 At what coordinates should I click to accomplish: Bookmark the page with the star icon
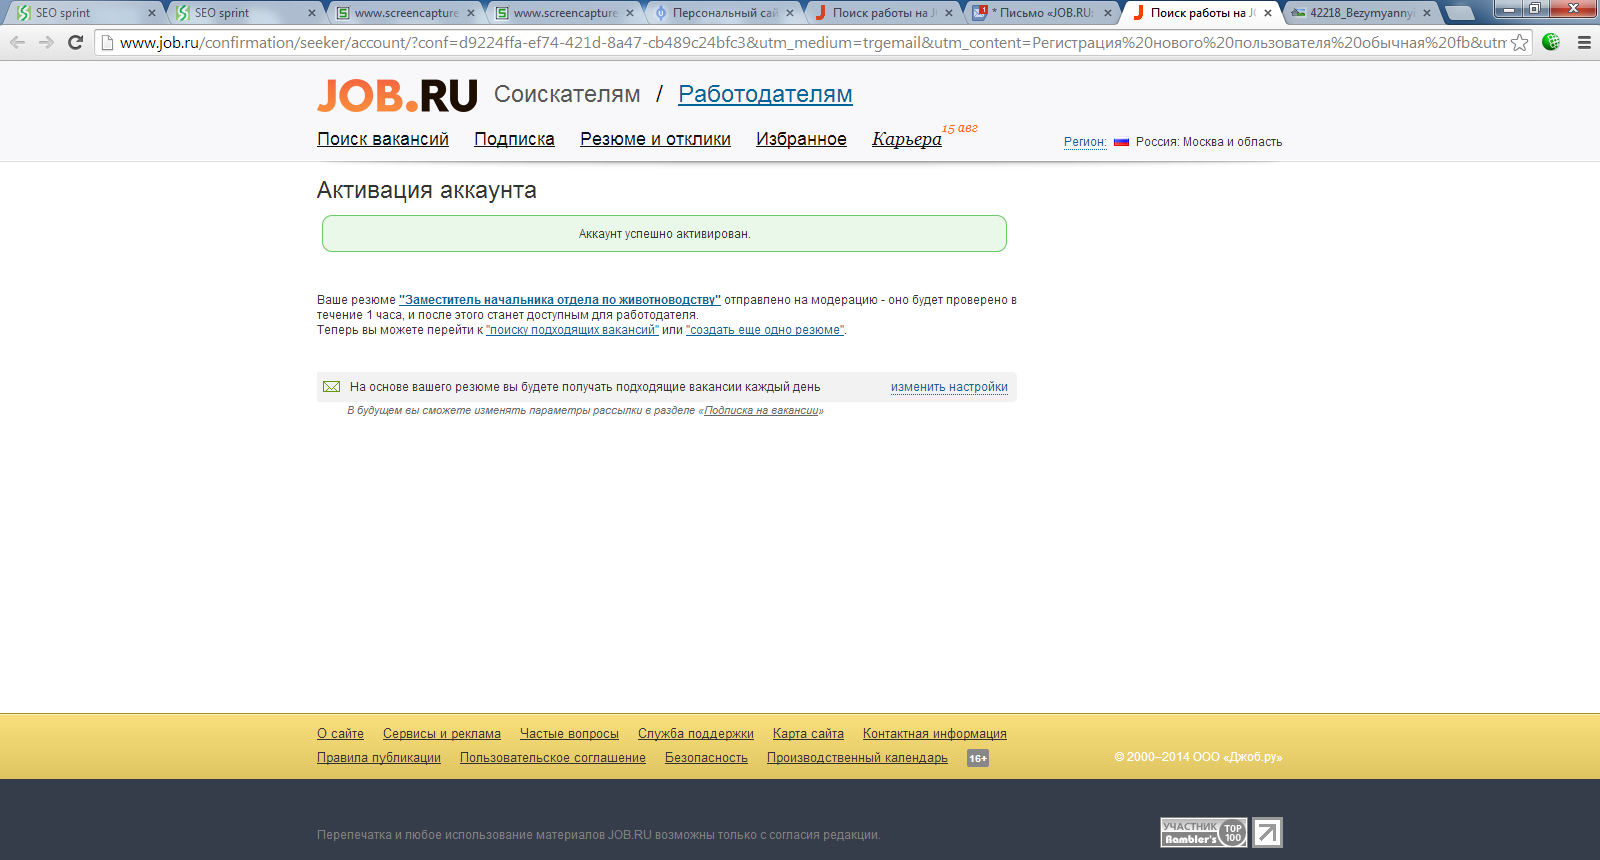(x=1519, y=42)
